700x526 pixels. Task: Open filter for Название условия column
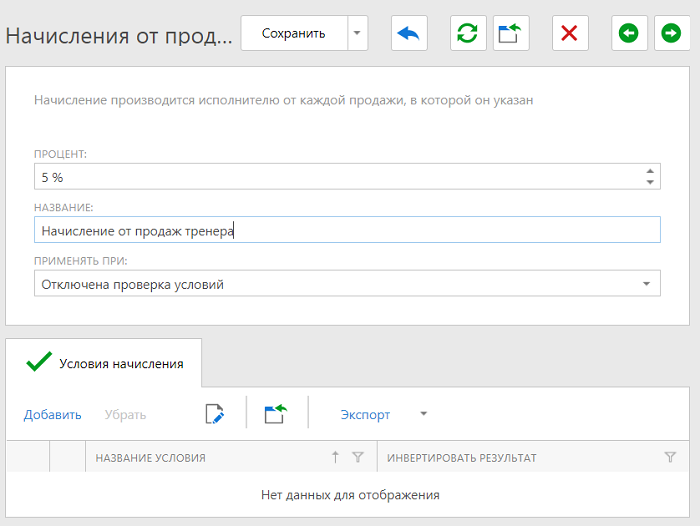pos(358,457)
